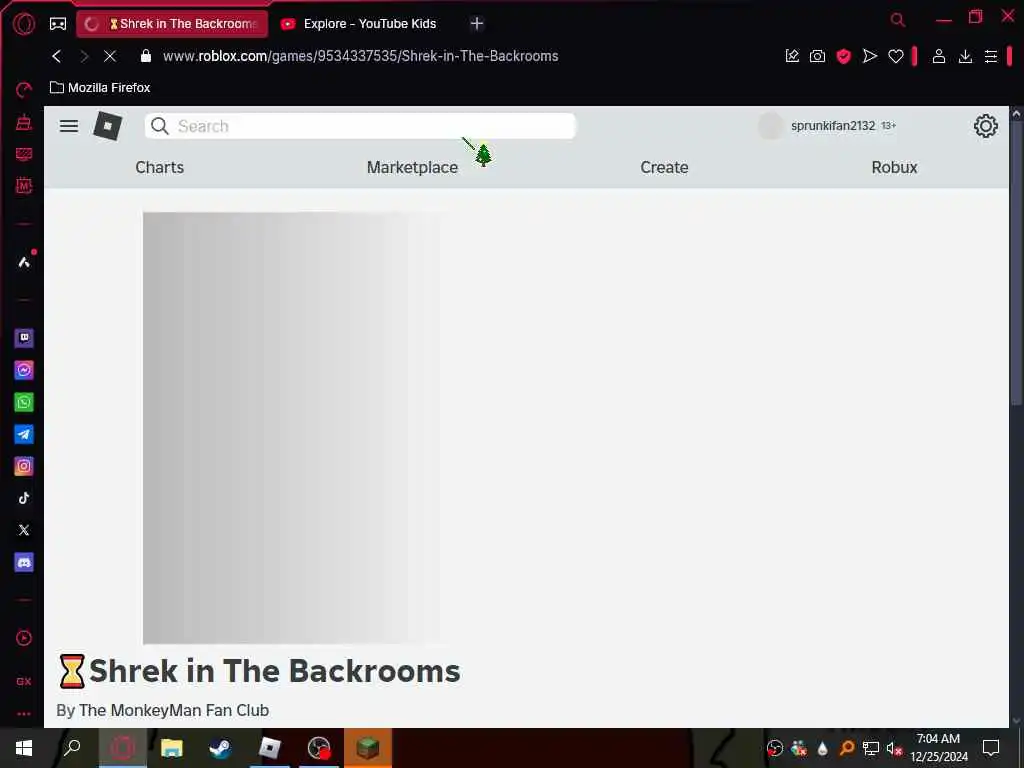Open Create in Roblox navigation
1024x768 pixels.
click(x=664, y=167)
